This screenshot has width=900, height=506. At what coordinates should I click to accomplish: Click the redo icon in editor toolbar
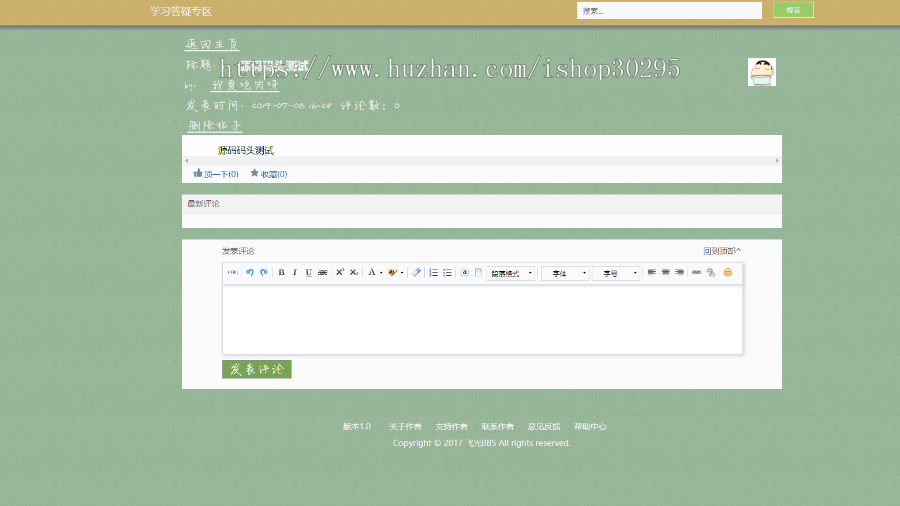click(x=263, y=273)
